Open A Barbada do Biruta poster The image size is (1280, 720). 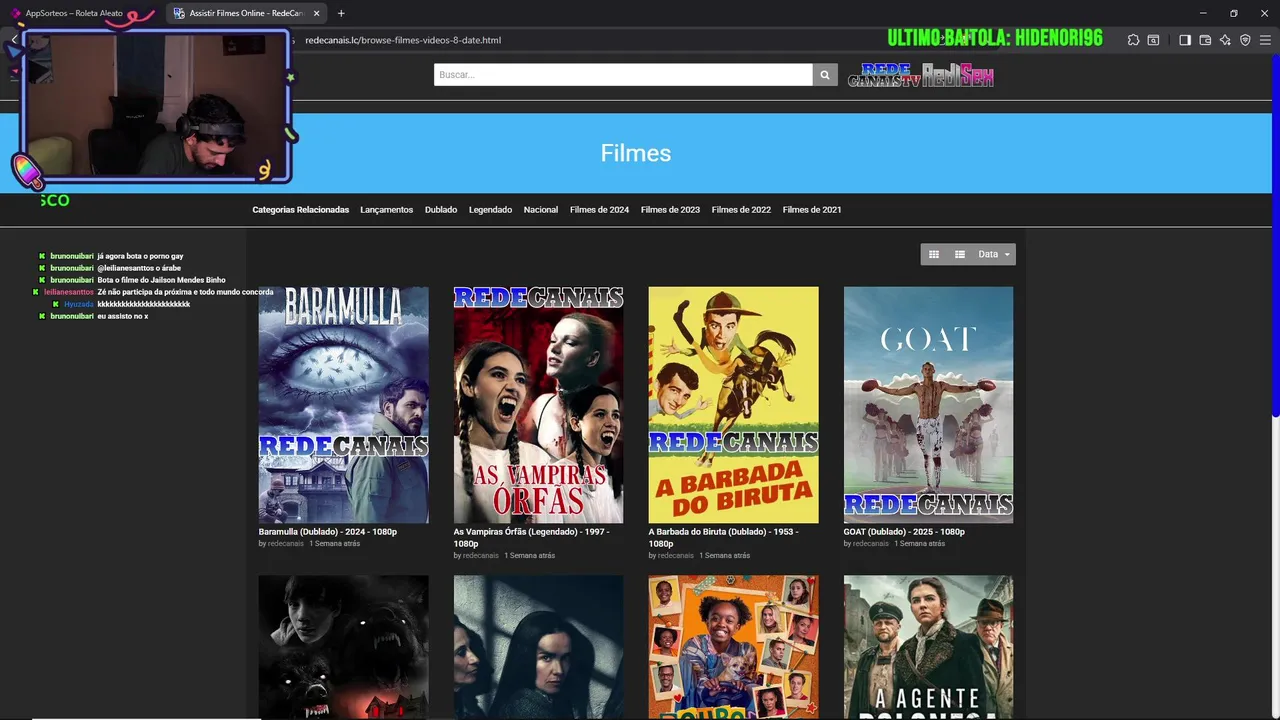pos(733,405)
